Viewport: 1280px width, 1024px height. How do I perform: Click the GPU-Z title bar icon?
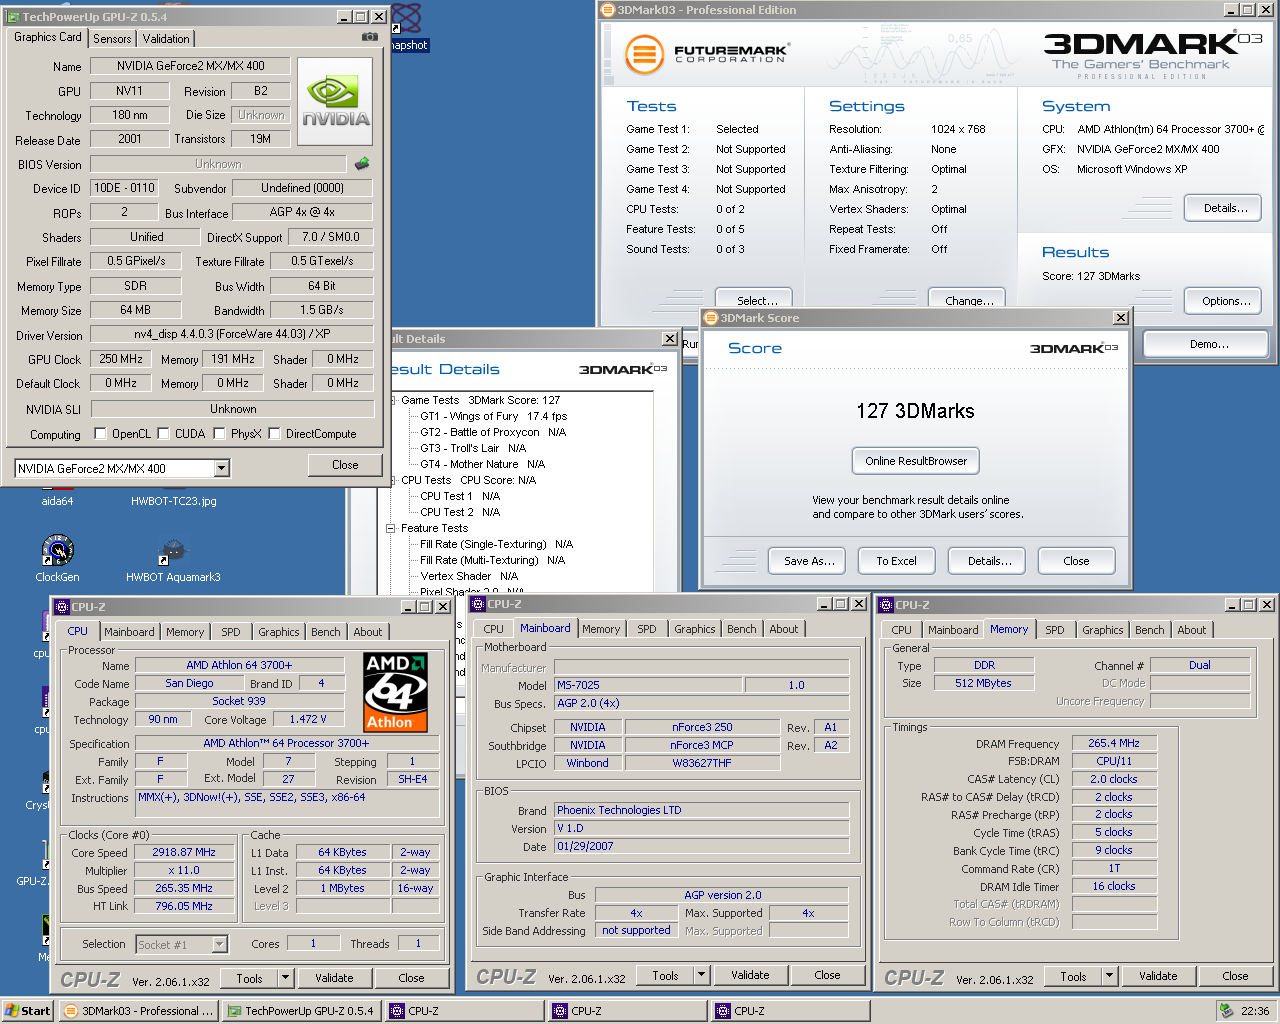[12, 17]
